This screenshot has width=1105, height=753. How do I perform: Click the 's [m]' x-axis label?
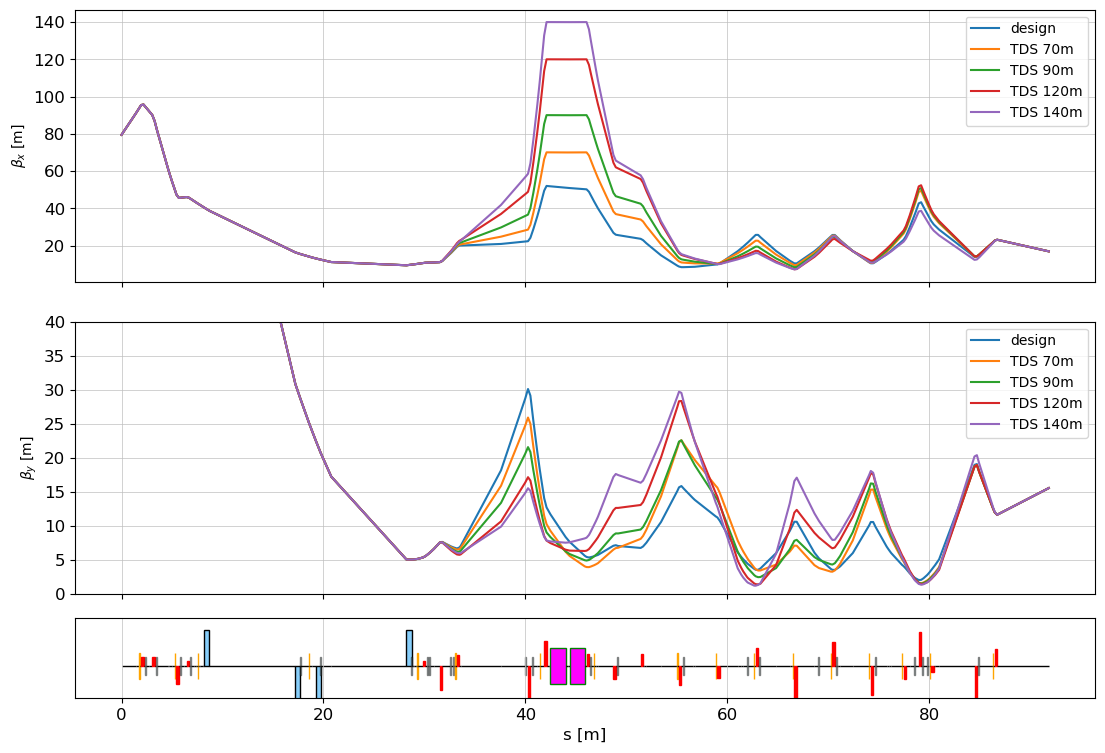click(x=584, y=735)
